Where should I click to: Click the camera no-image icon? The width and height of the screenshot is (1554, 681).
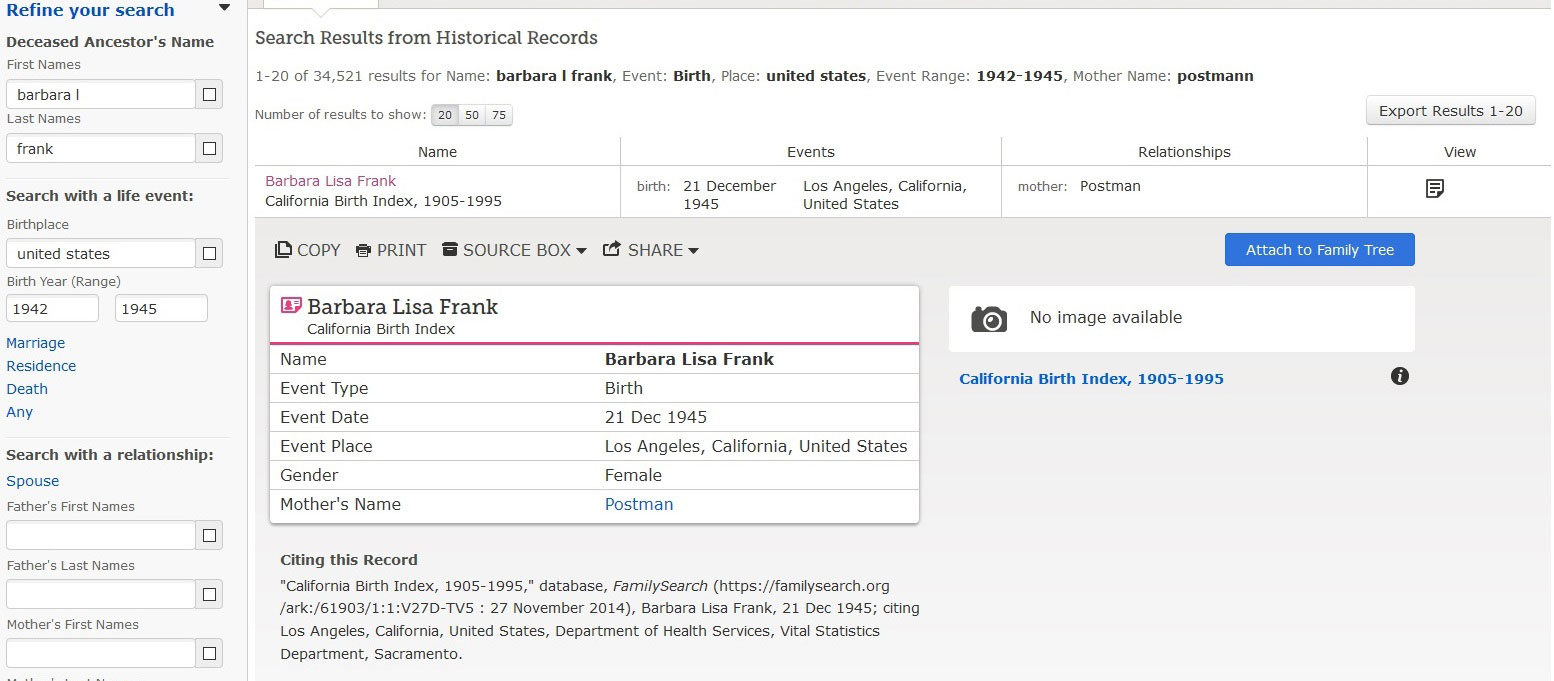click(989, 318)
